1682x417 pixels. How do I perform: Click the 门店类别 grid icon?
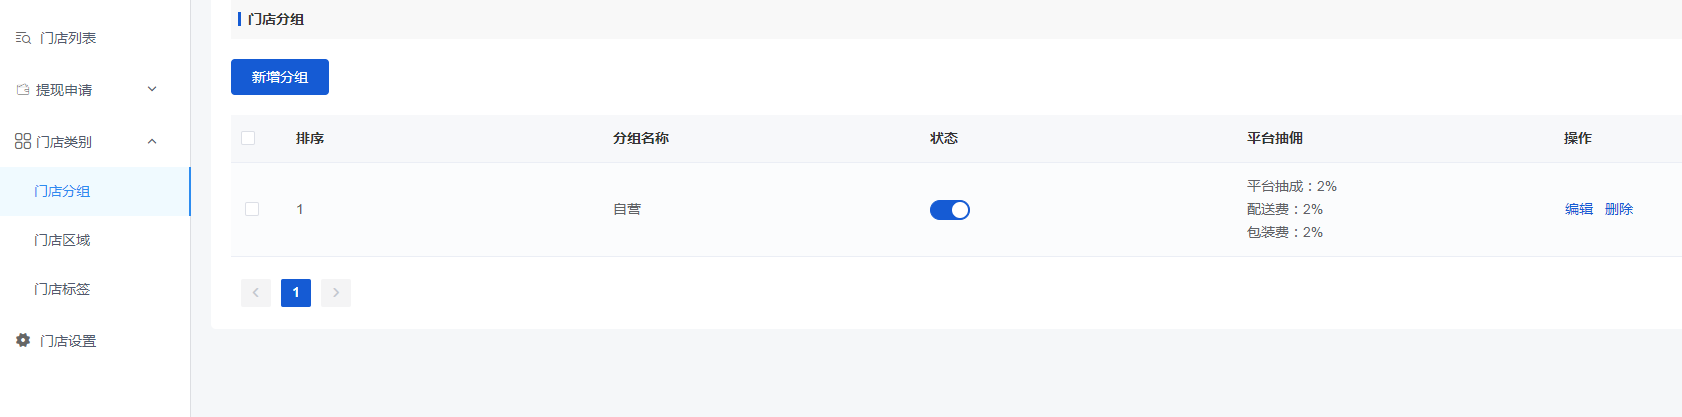click(23, 142)
